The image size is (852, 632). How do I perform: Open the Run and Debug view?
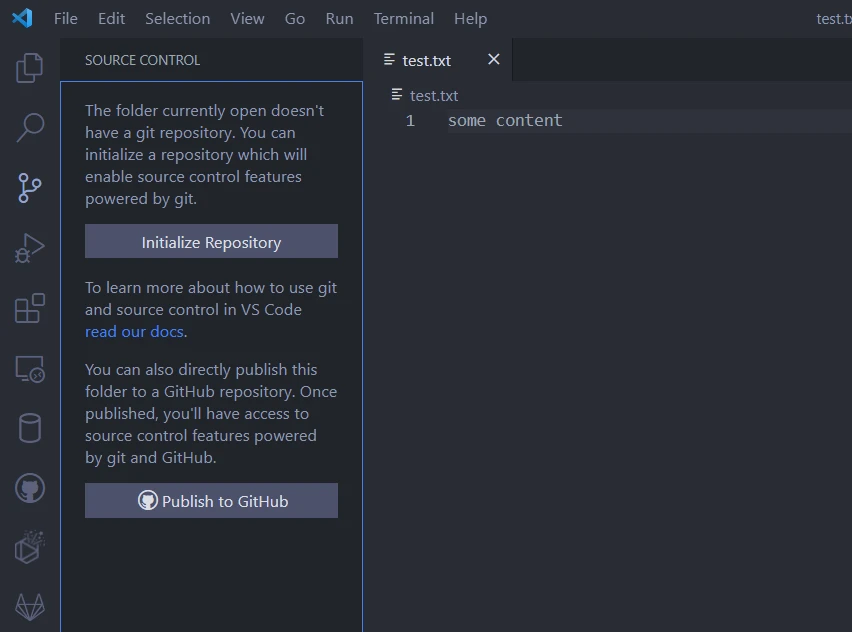[30, 248]
